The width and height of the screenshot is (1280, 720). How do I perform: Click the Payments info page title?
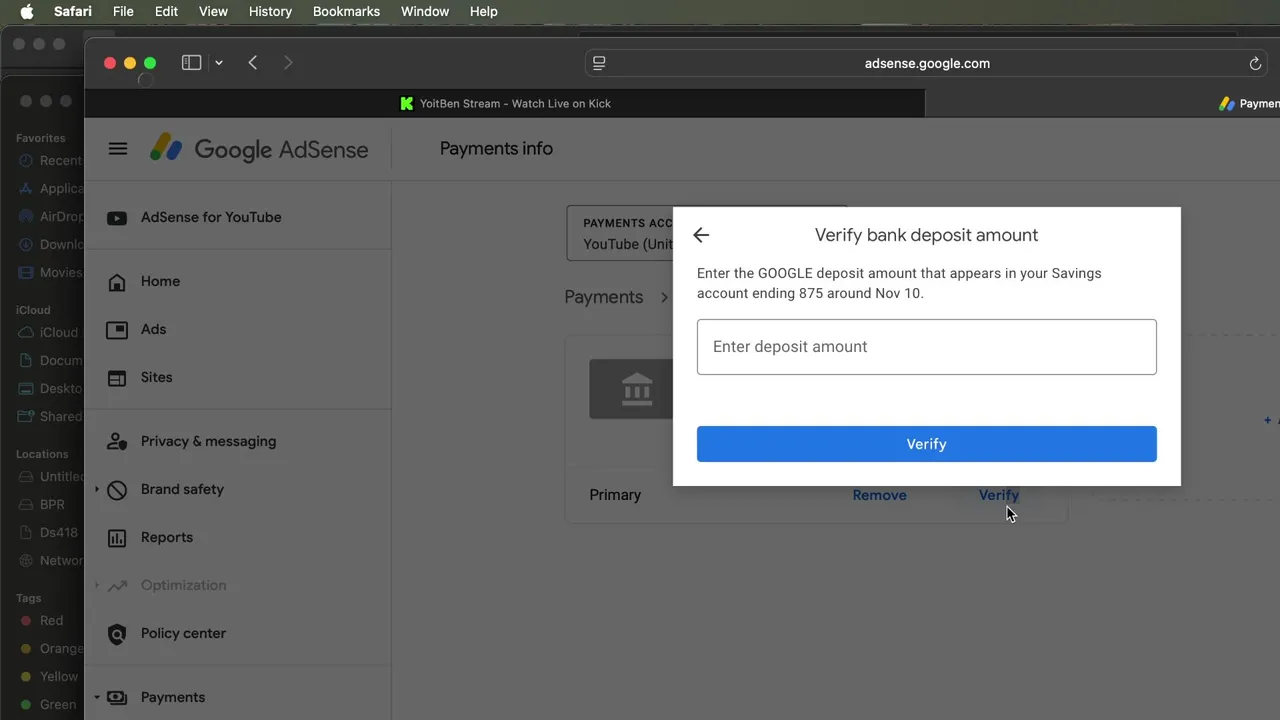click(496, 149)
